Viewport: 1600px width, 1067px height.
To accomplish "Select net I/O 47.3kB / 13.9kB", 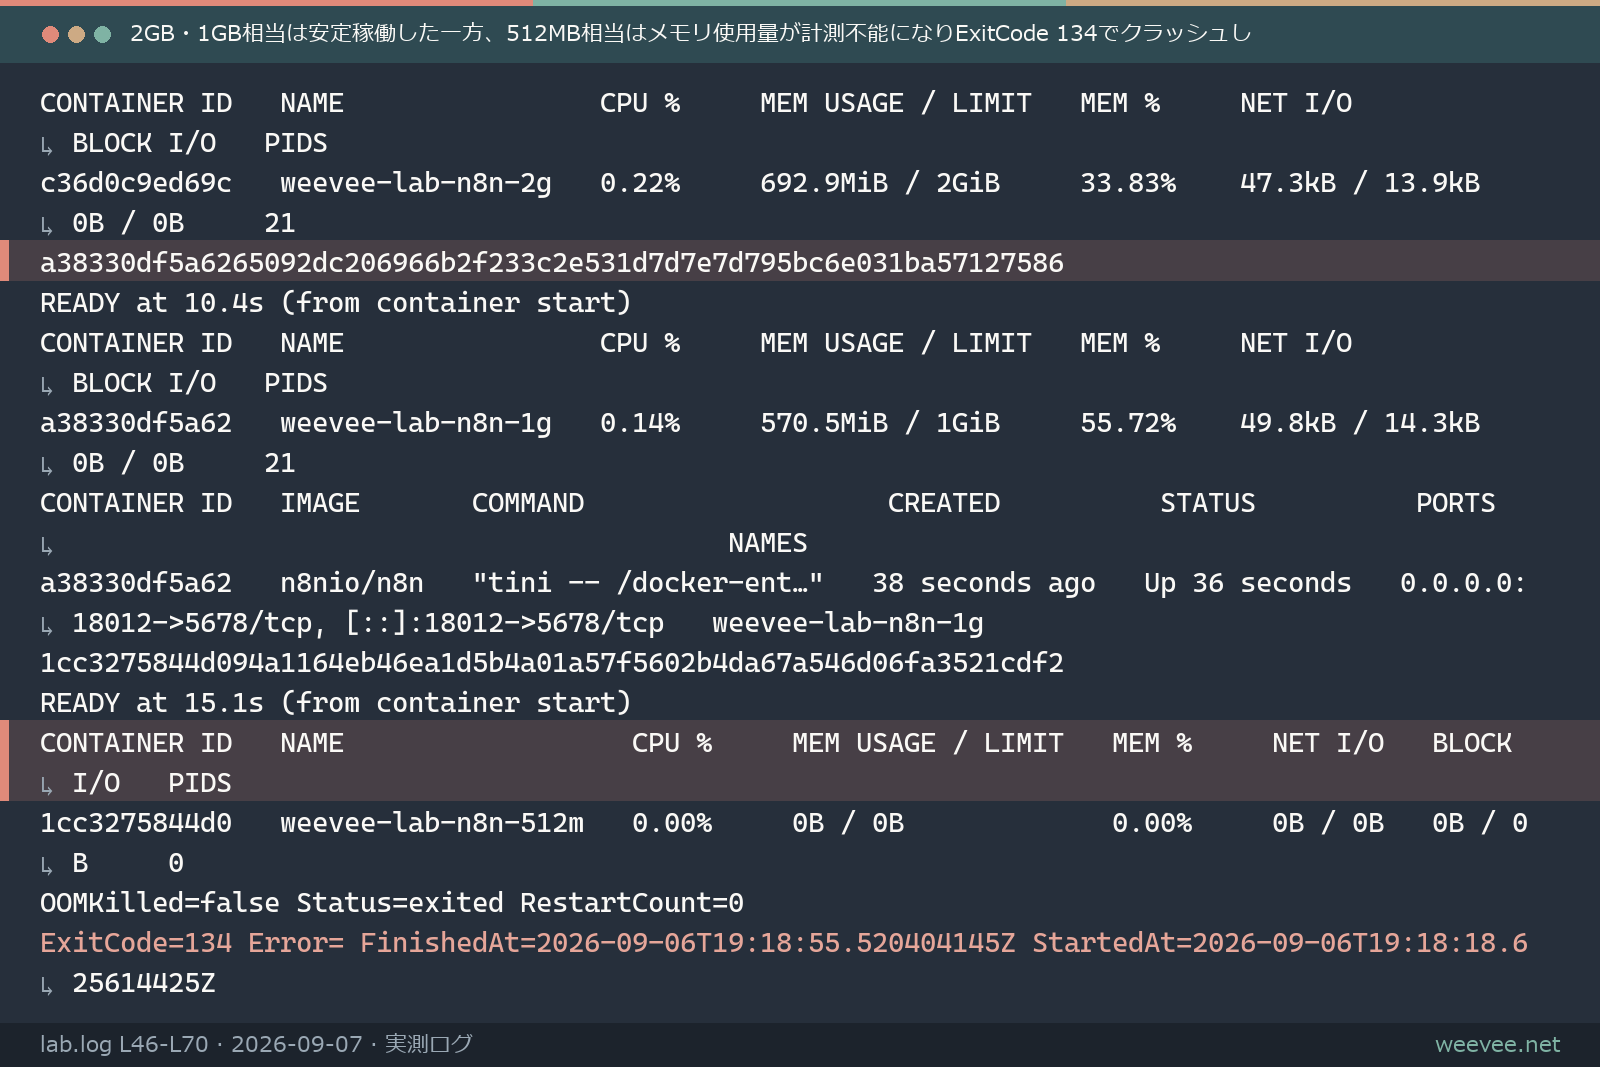I will (x=1360, y=183).
